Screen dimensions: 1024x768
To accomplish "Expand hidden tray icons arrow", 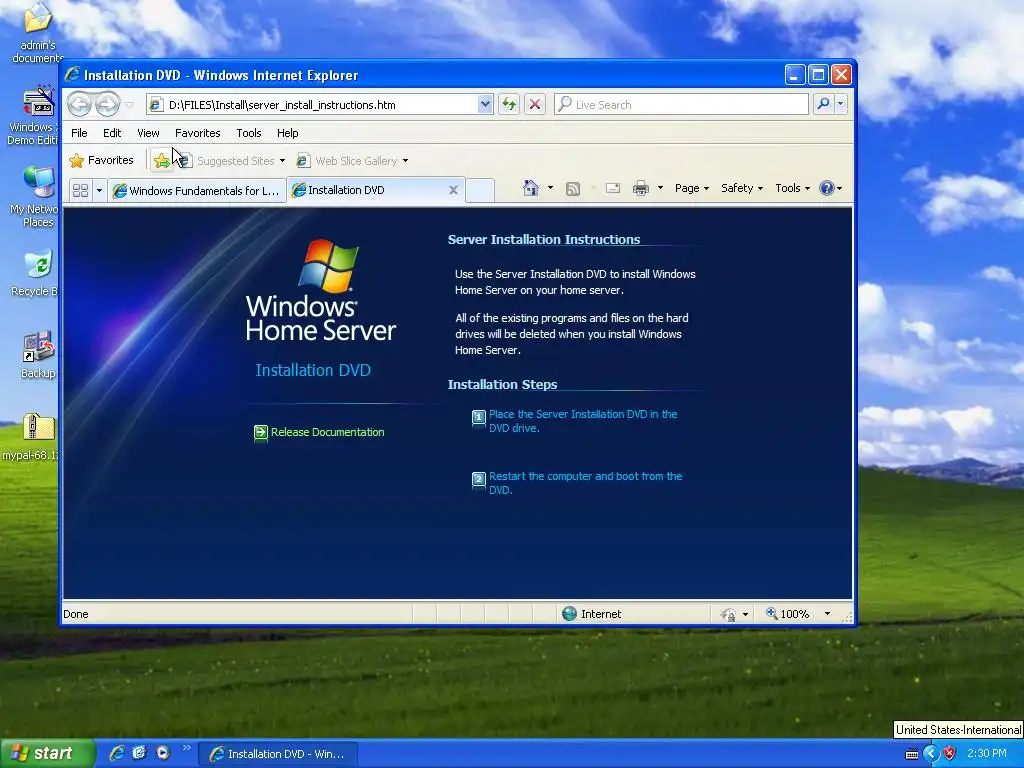I will point(931,753).
